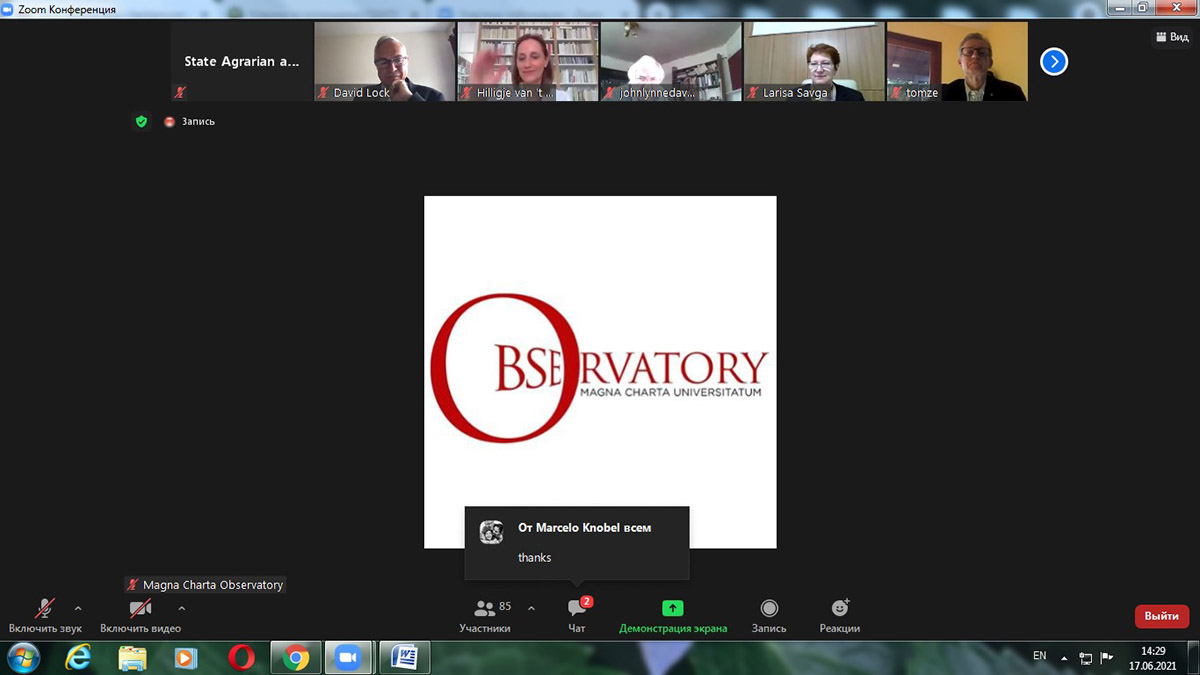Image resolution: width=1200 pixels, height=675 pixels.
Task: Open Opera browser from the taskbar
Action: tap(240, 657)
